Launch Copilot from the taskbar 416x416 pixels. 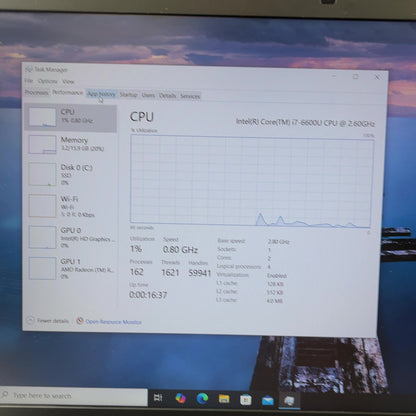click(x=180, y=398)
